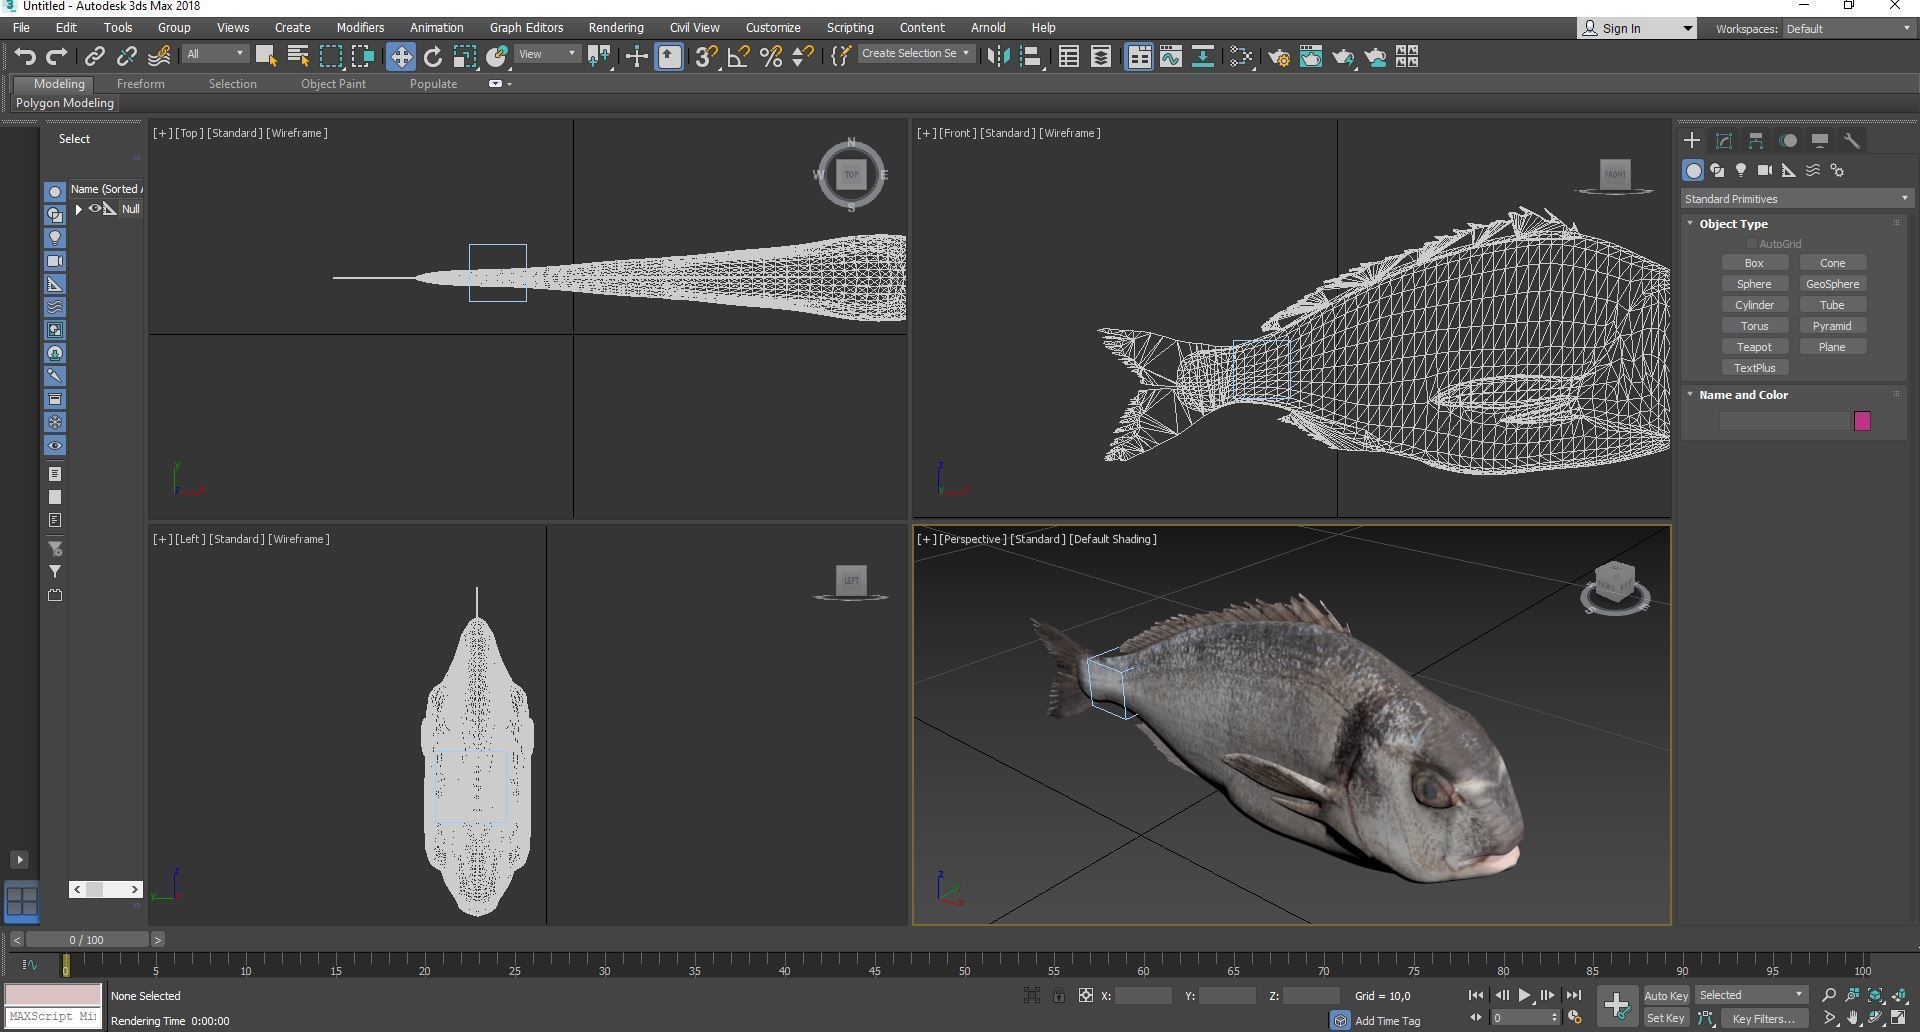Open Standard Primitives dropdown
Screen dimensions: 1920x1032
coord(1796,199)
